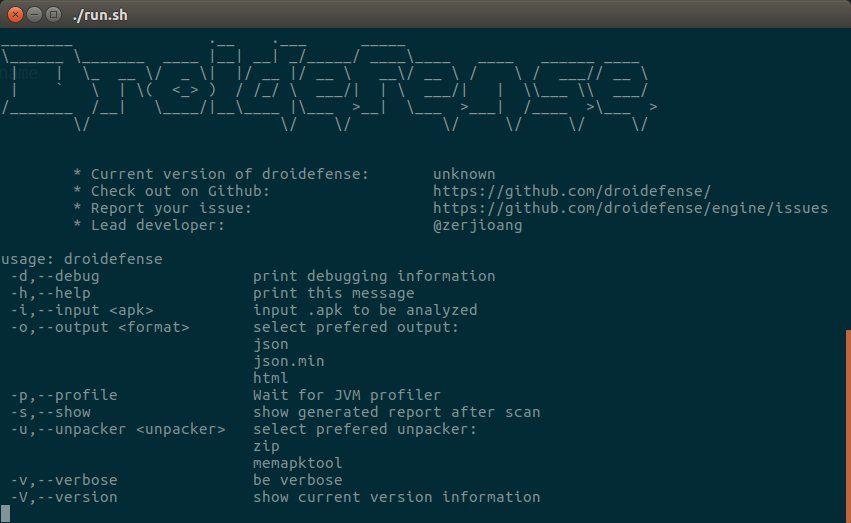Click the 'usage: droidefense' line

point(81,259)
